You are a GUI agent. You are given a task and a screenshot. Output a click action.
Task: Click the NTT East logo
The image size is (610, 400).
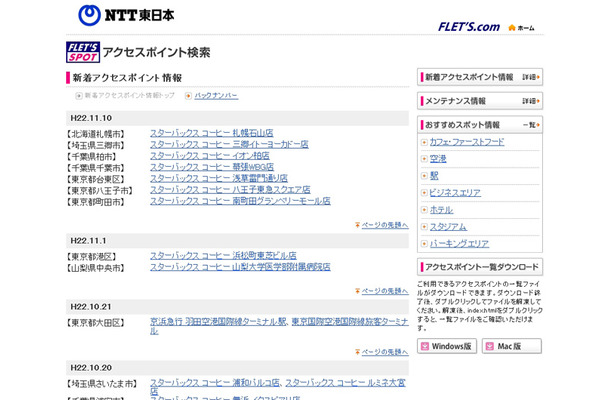(126, 15)
